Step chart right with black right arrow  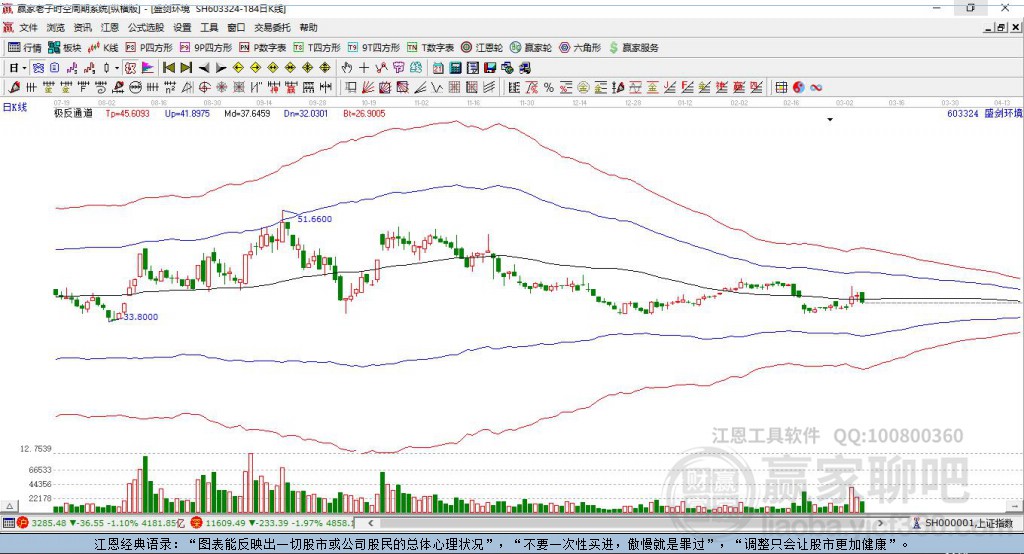[x=221, y=68]
